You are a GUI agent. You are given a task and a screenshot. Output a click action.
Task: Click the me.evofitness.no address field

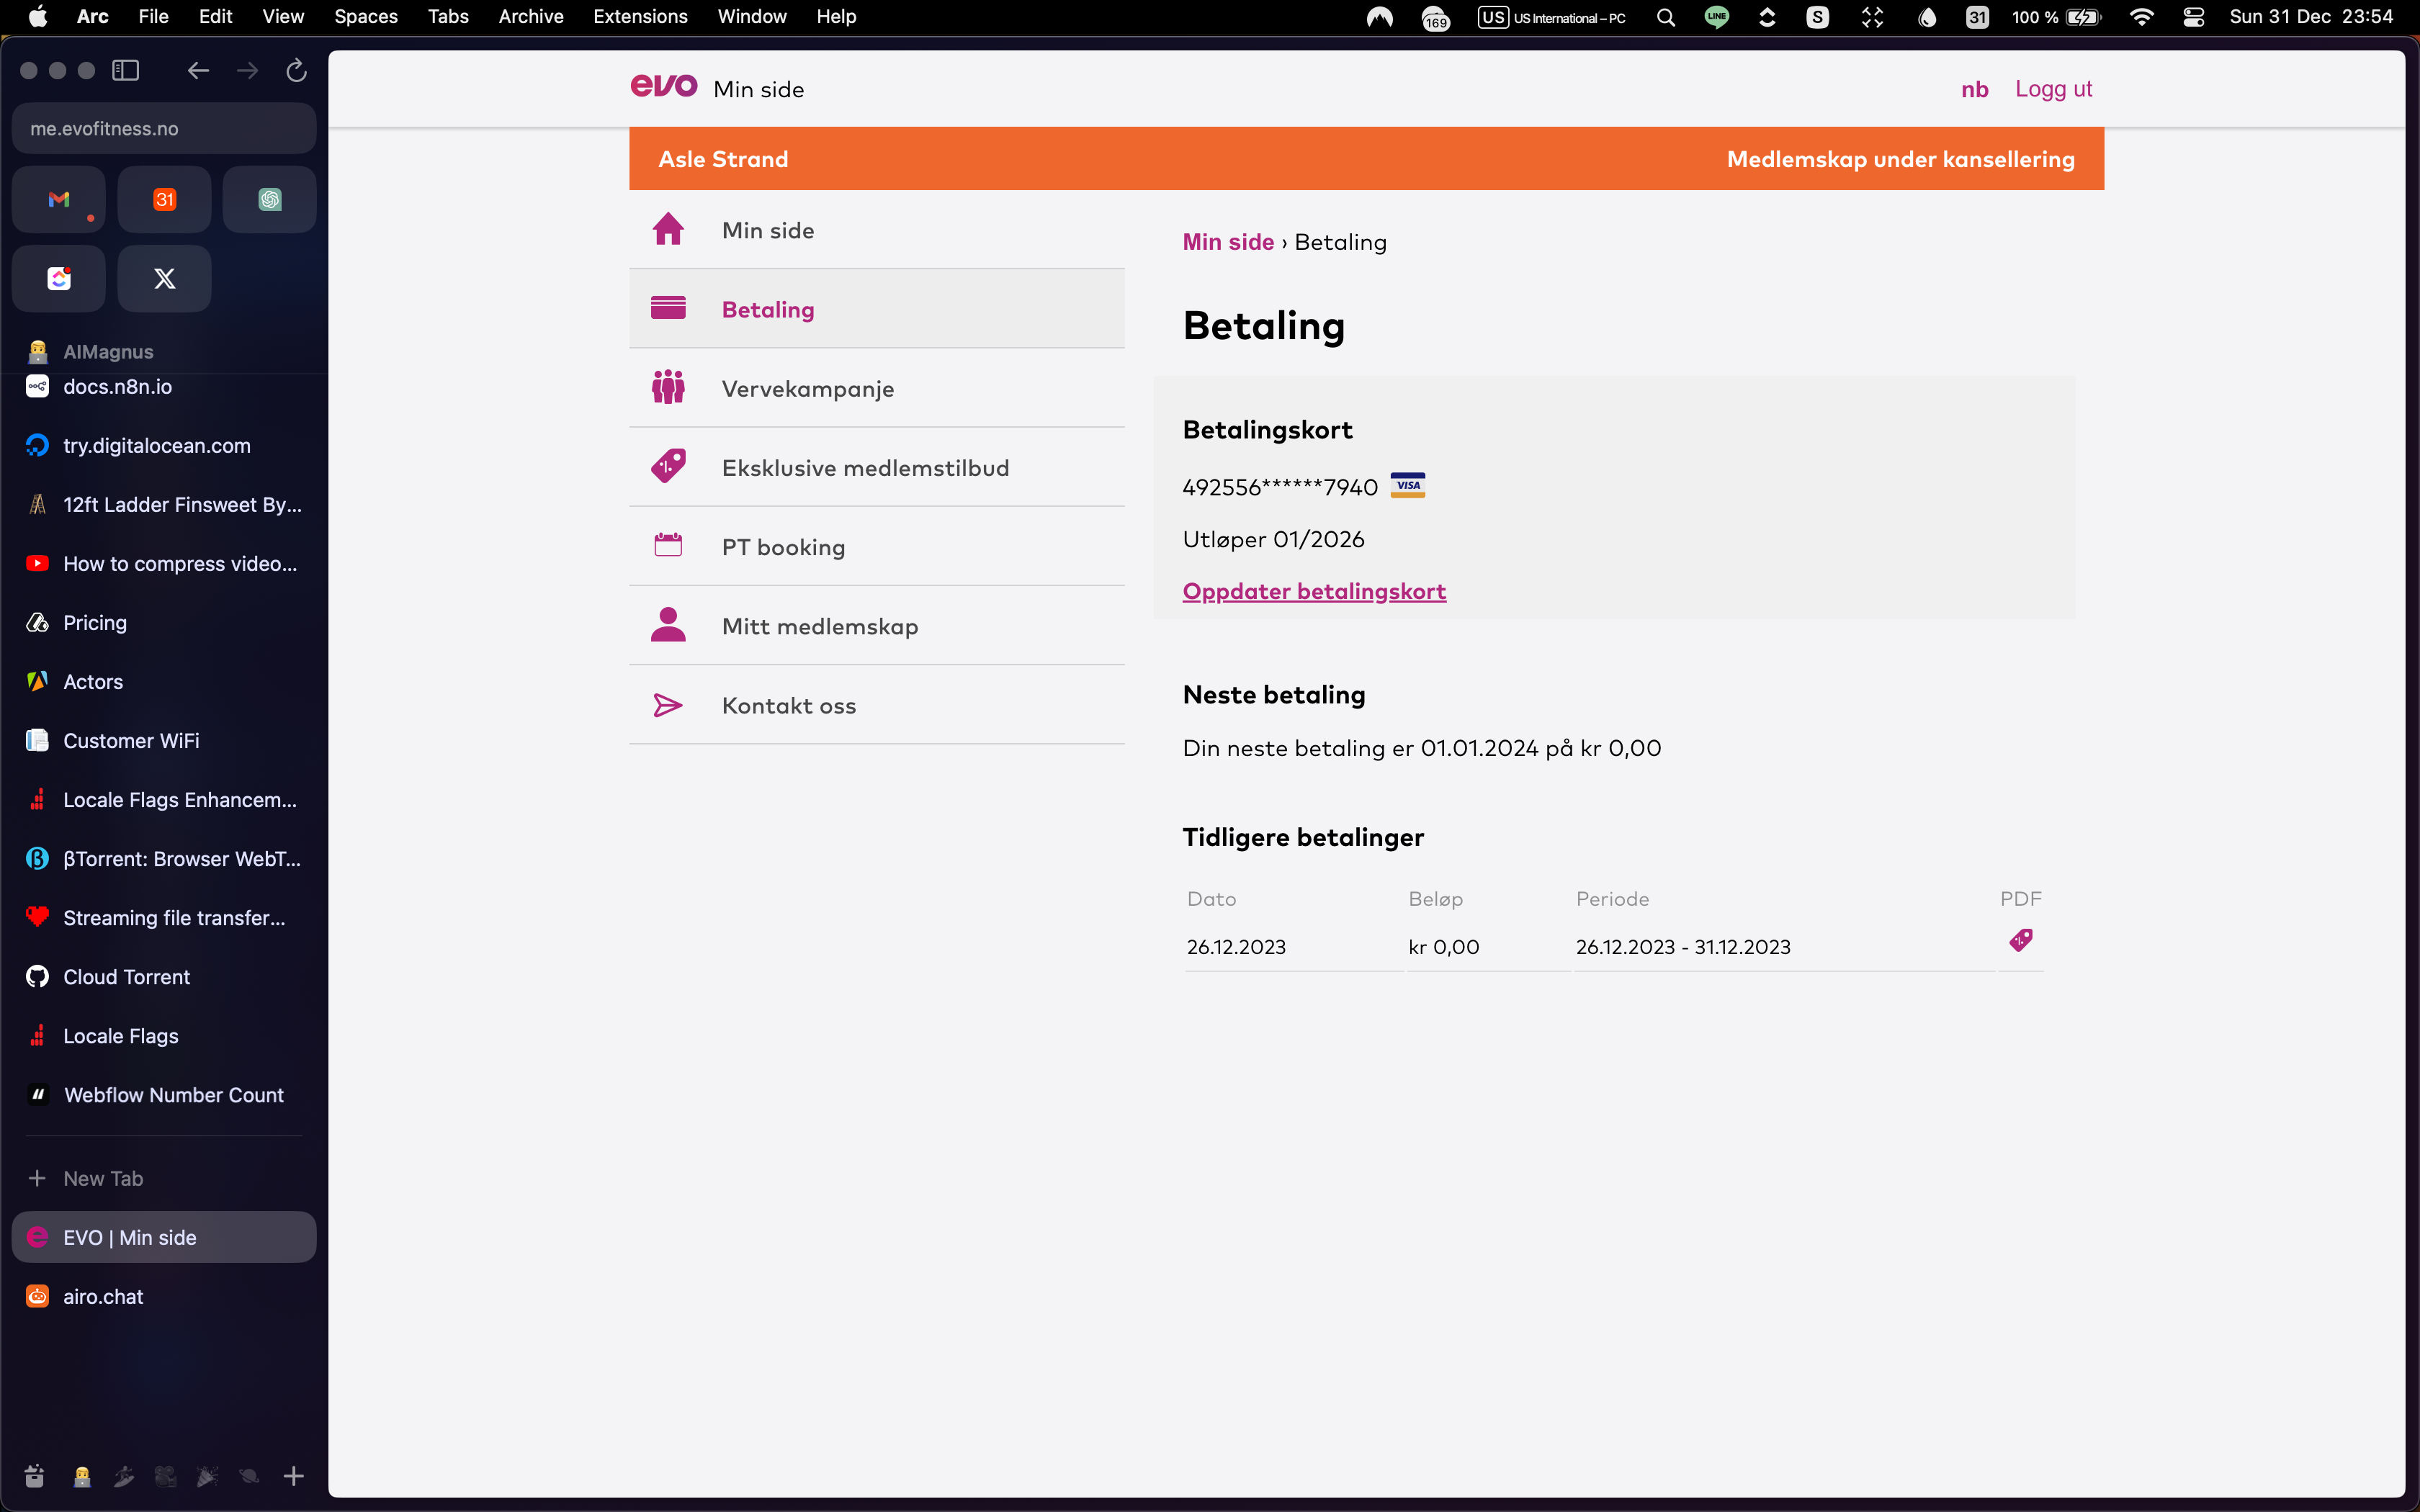[164, 129]
